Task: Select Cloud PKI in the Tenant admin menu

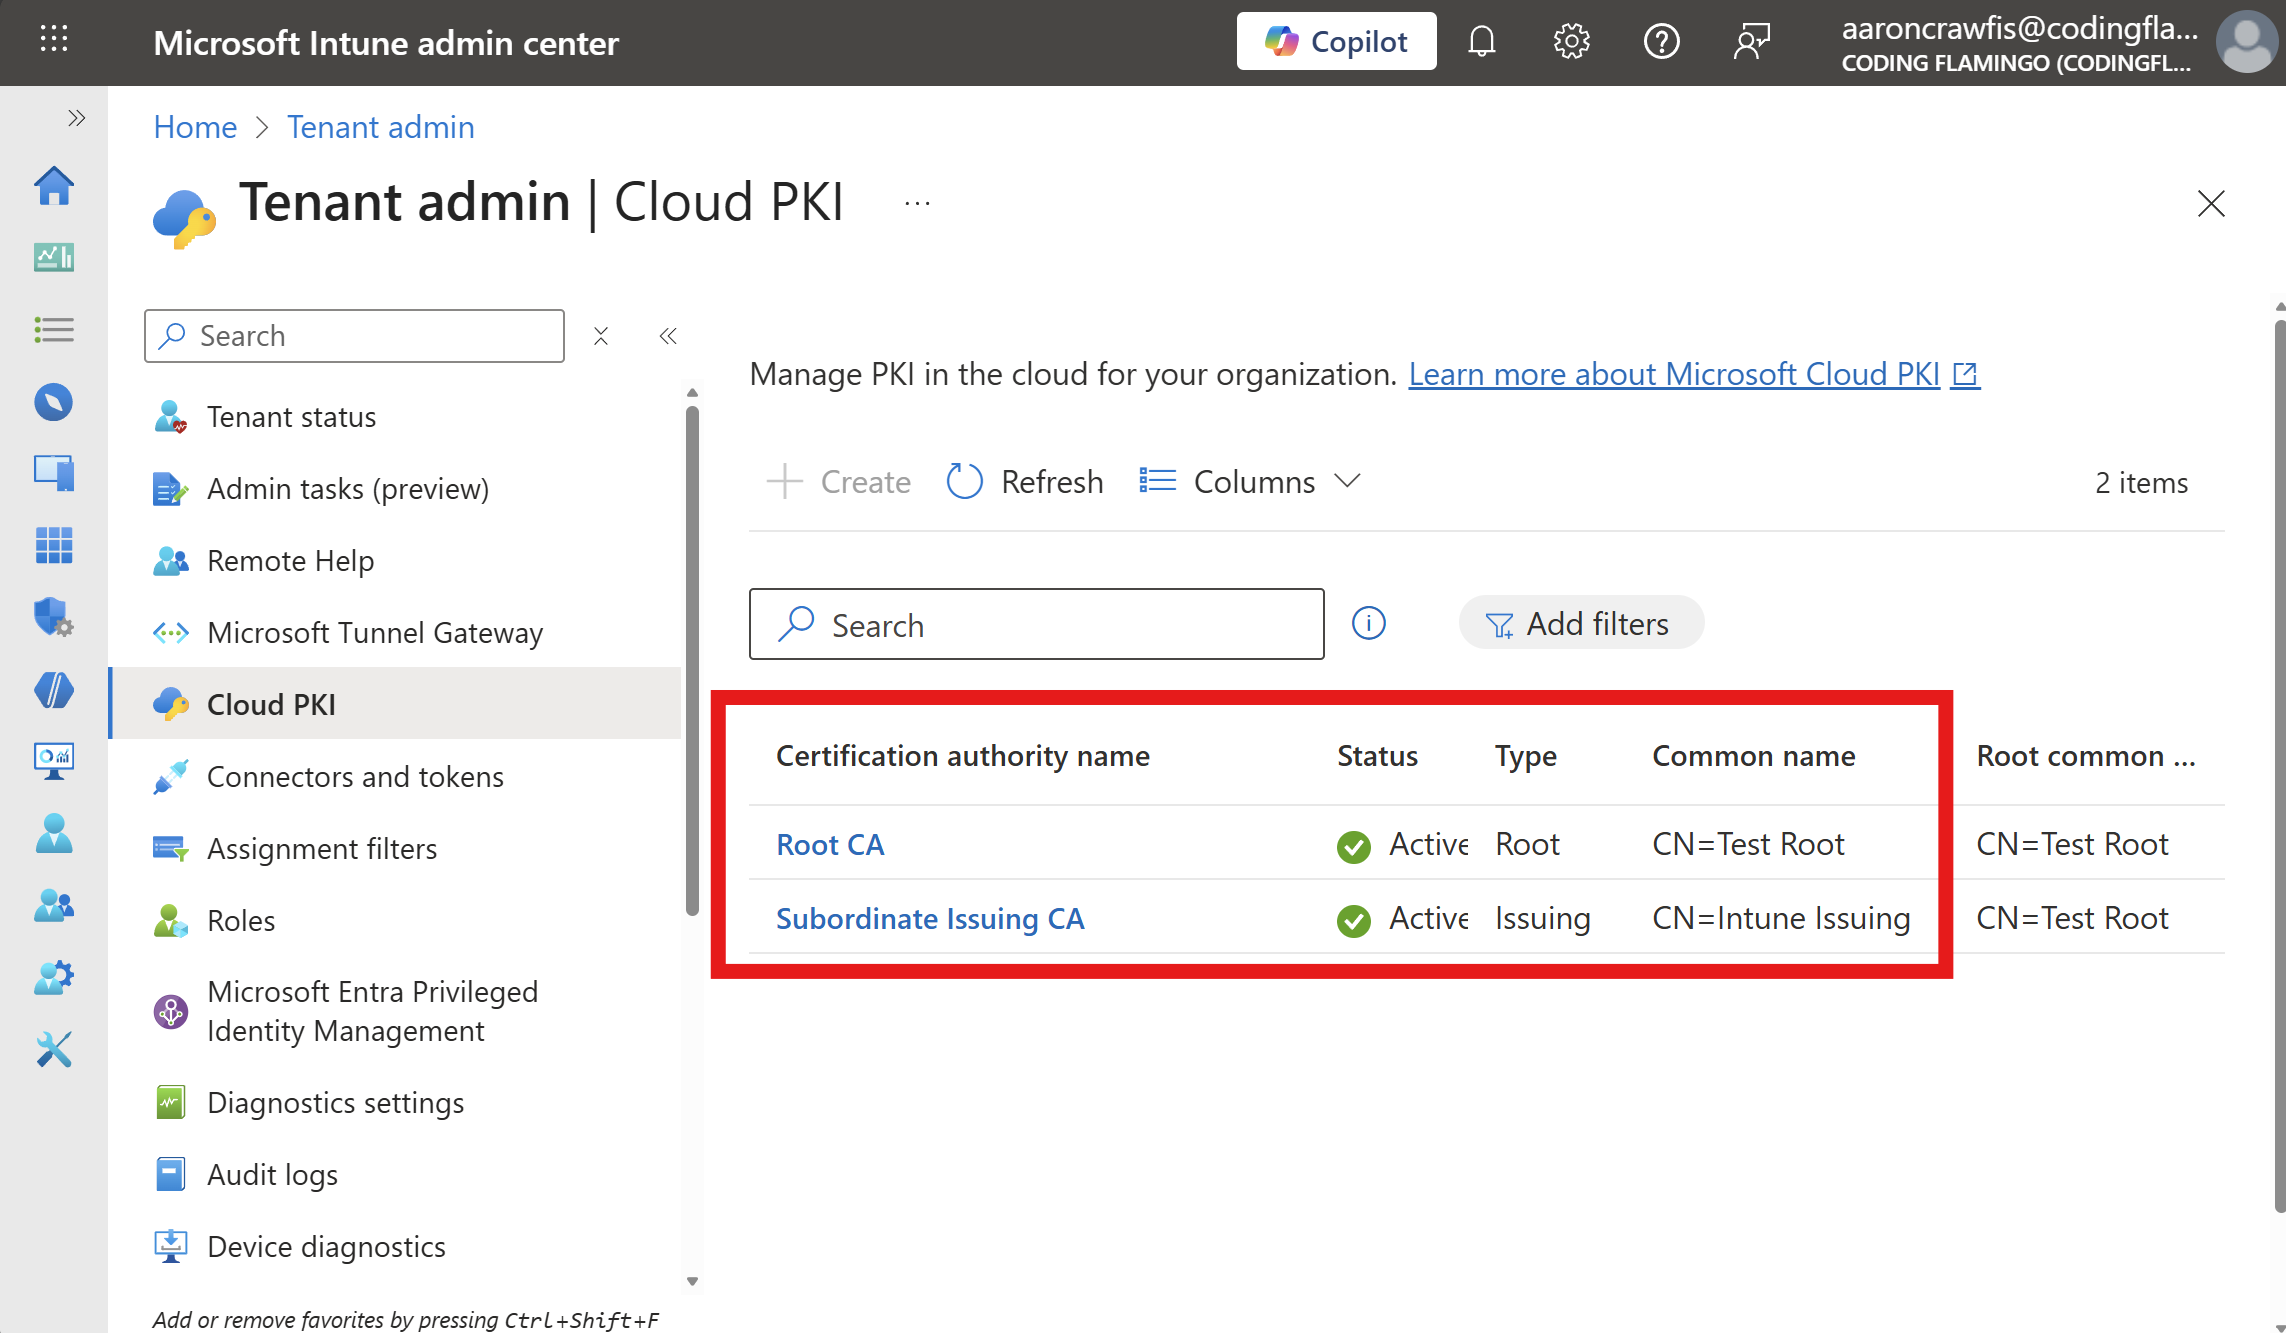Action: tap(271, 704)
